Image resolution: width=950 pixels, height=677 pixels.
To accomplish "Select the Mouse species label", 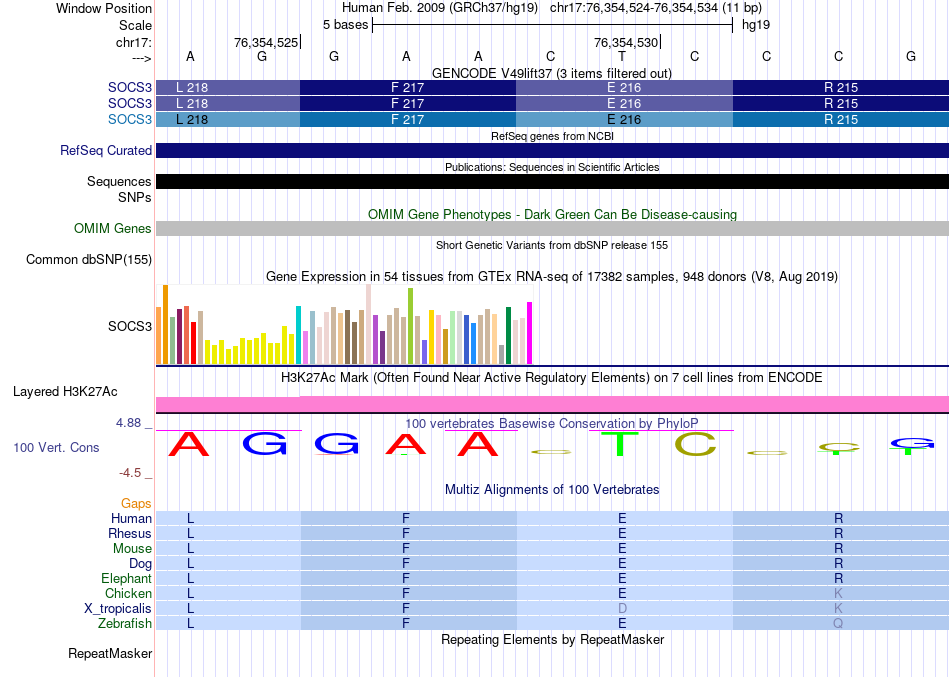I will pyautogui.click(x=132, y=549).
